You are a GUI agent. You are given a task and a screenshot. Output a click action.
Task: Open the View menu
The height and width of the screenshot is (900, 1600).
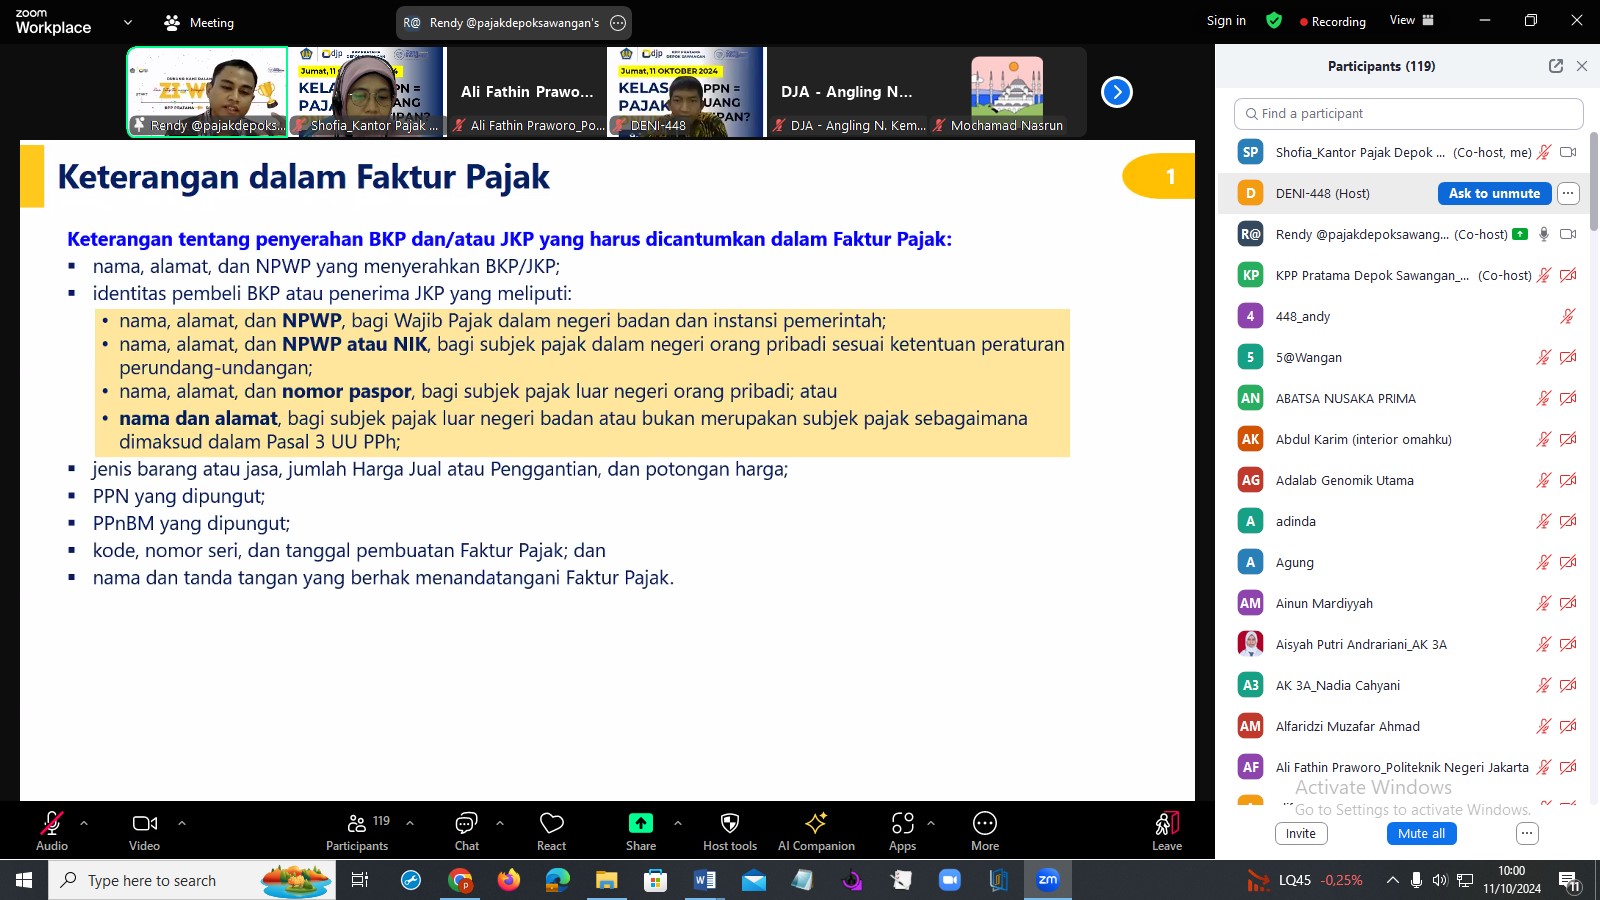pyautogui.click(x=1410, y=21)
